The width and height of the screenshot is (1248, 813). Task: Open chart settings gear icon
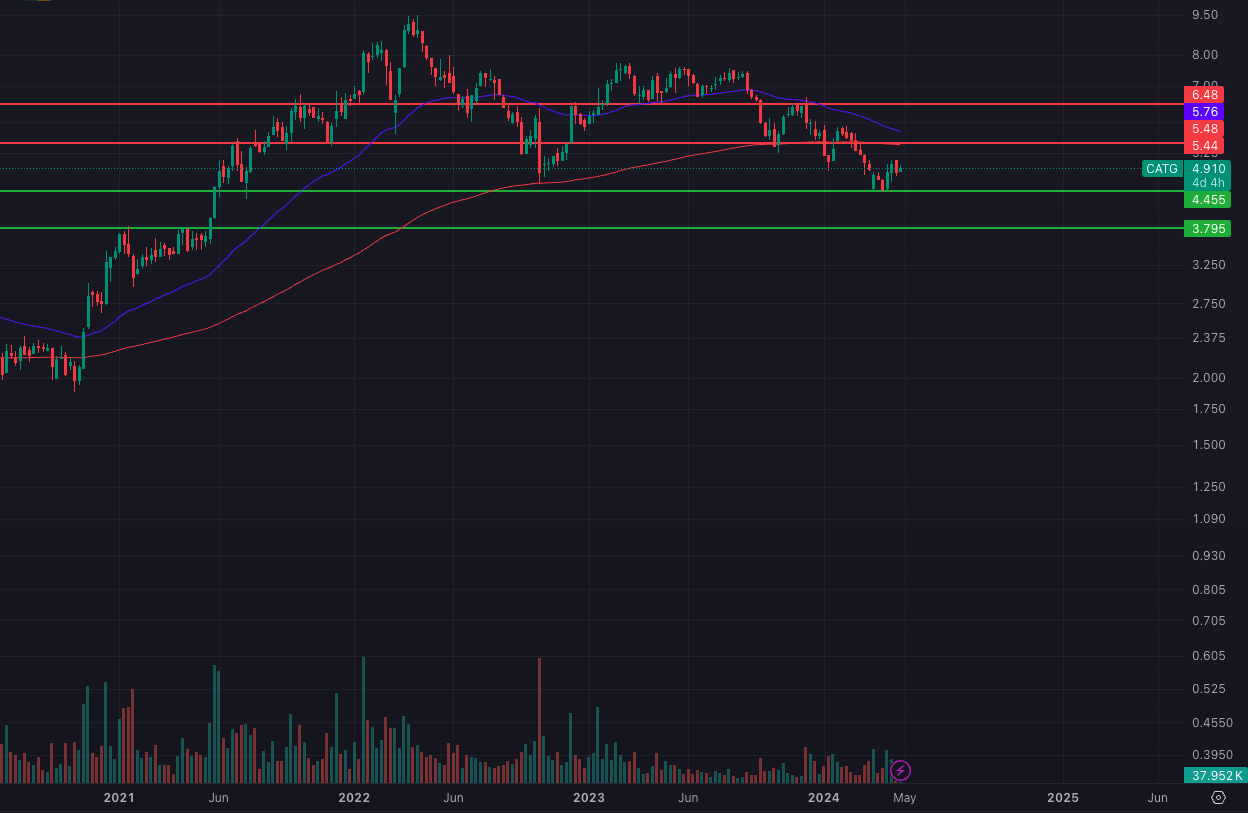[1218, 797]
